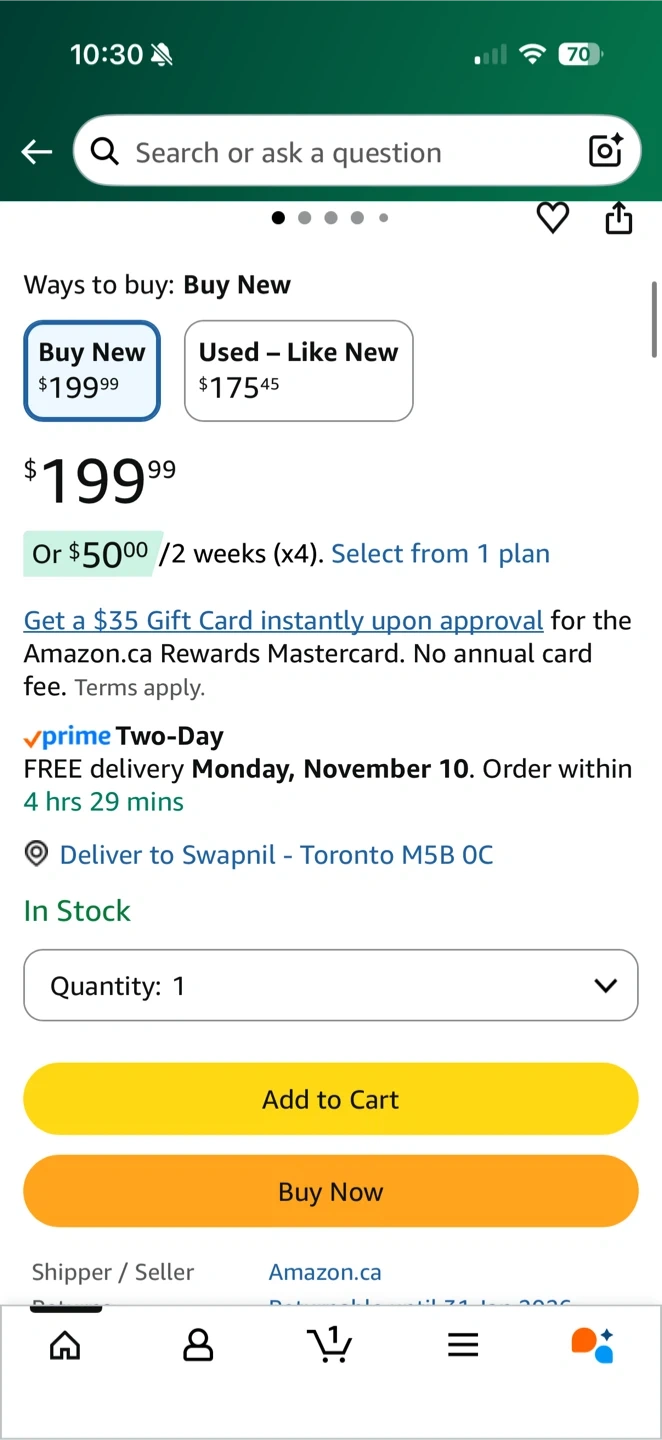Image resolution: width=662 pixels, height=1440 pixels.
Task: Tap the heart wishlist icon
Action: click(553, 218)
